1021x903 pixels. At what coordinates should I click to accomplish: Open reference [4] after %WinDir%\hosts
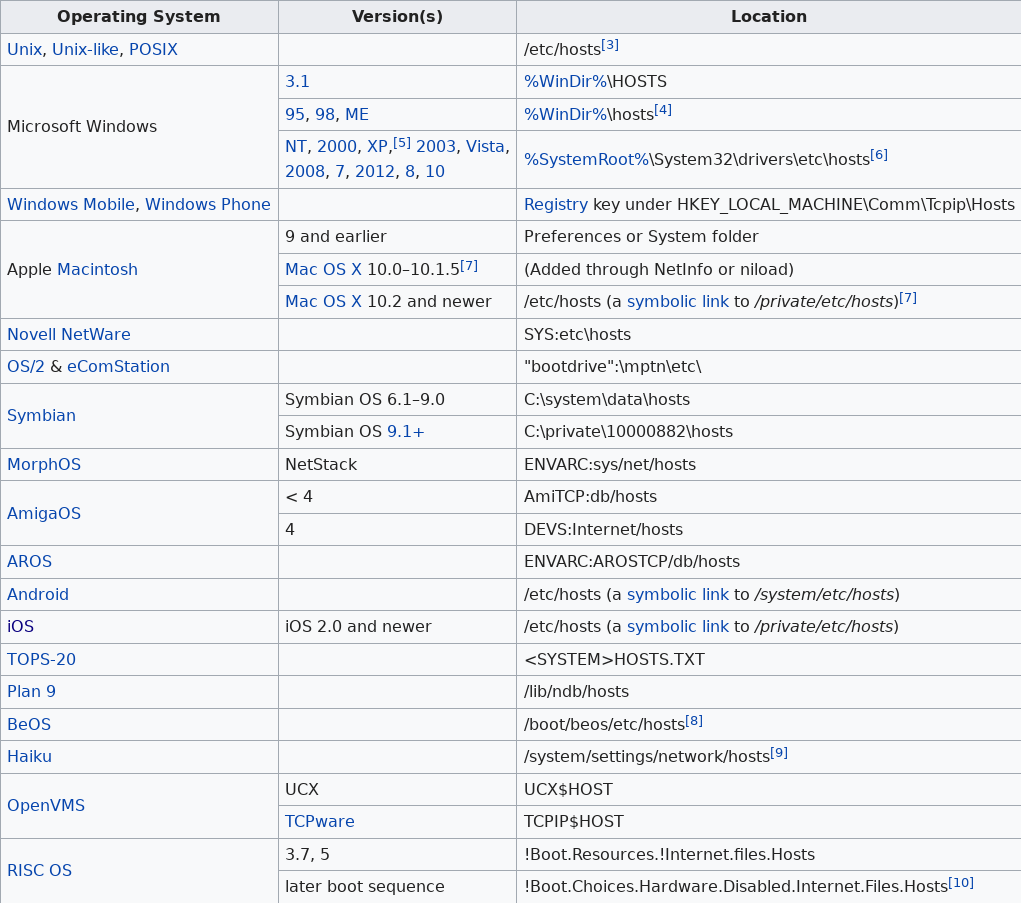click(663, 110)
